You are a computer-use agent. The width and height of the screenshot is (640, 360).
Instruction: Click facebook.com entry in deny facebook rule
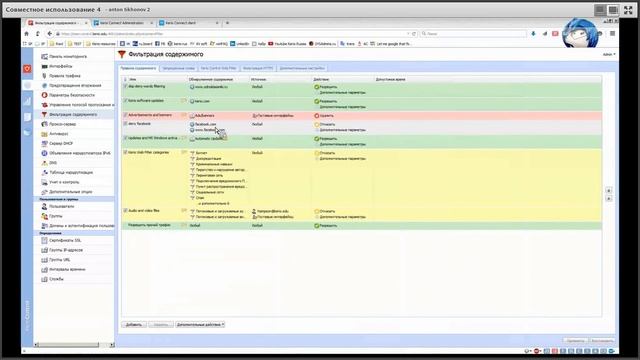pos(205,124)
